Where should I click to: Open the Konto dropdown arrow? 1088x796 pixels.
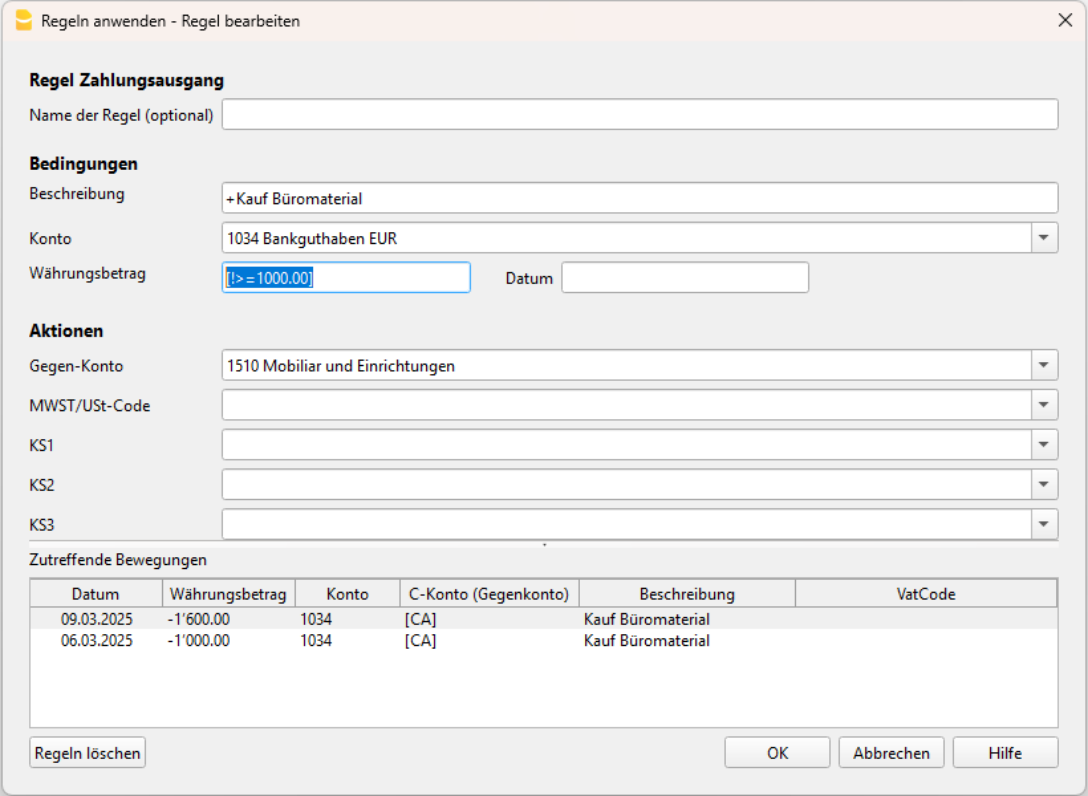click(1044, 238)
